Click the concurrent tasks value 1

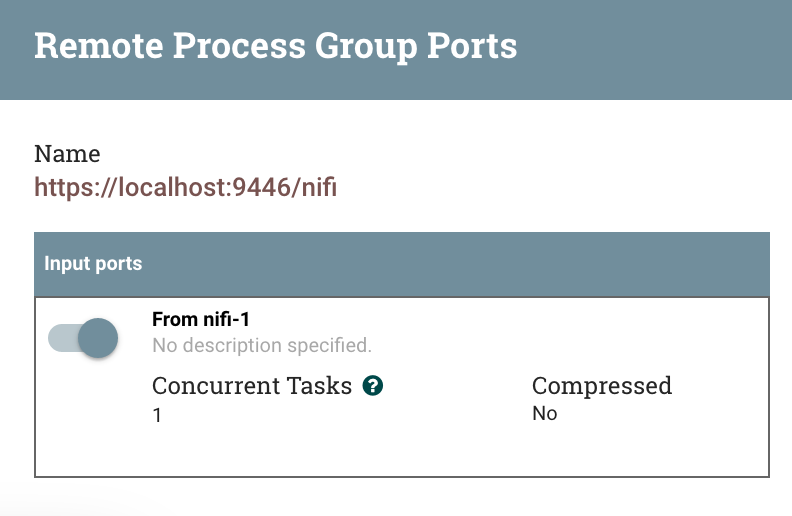[x=157, y=415]
